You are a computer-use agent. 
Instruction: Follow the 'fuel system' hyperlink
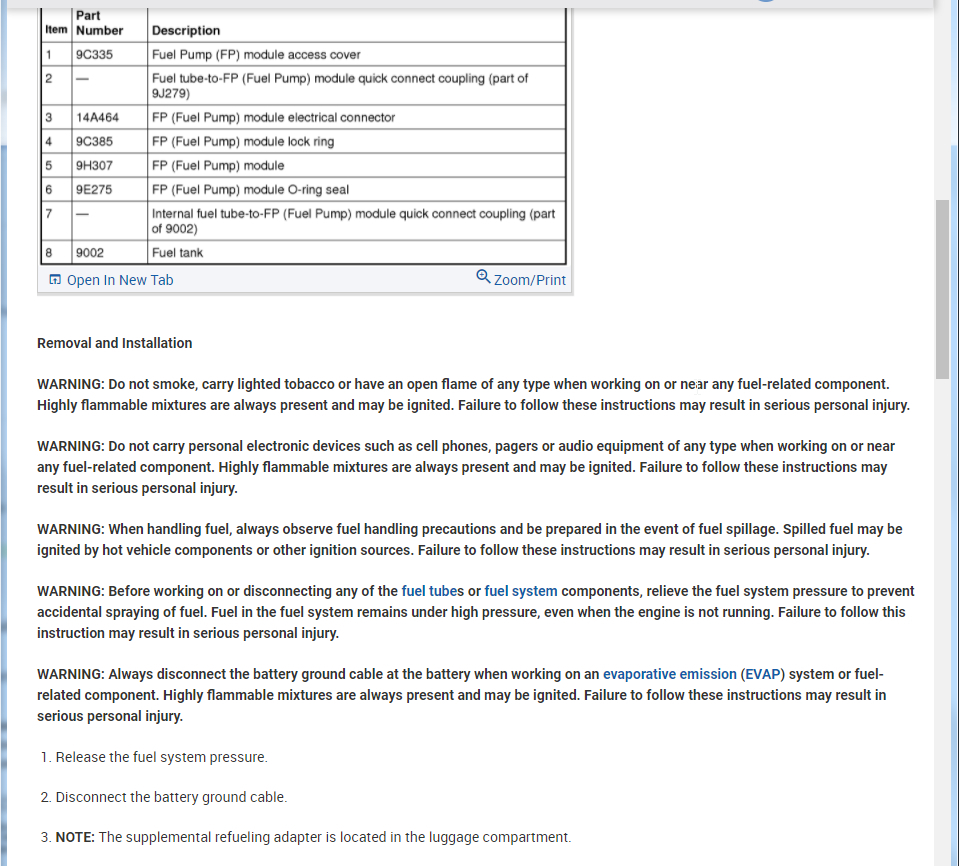pos(521,591)
